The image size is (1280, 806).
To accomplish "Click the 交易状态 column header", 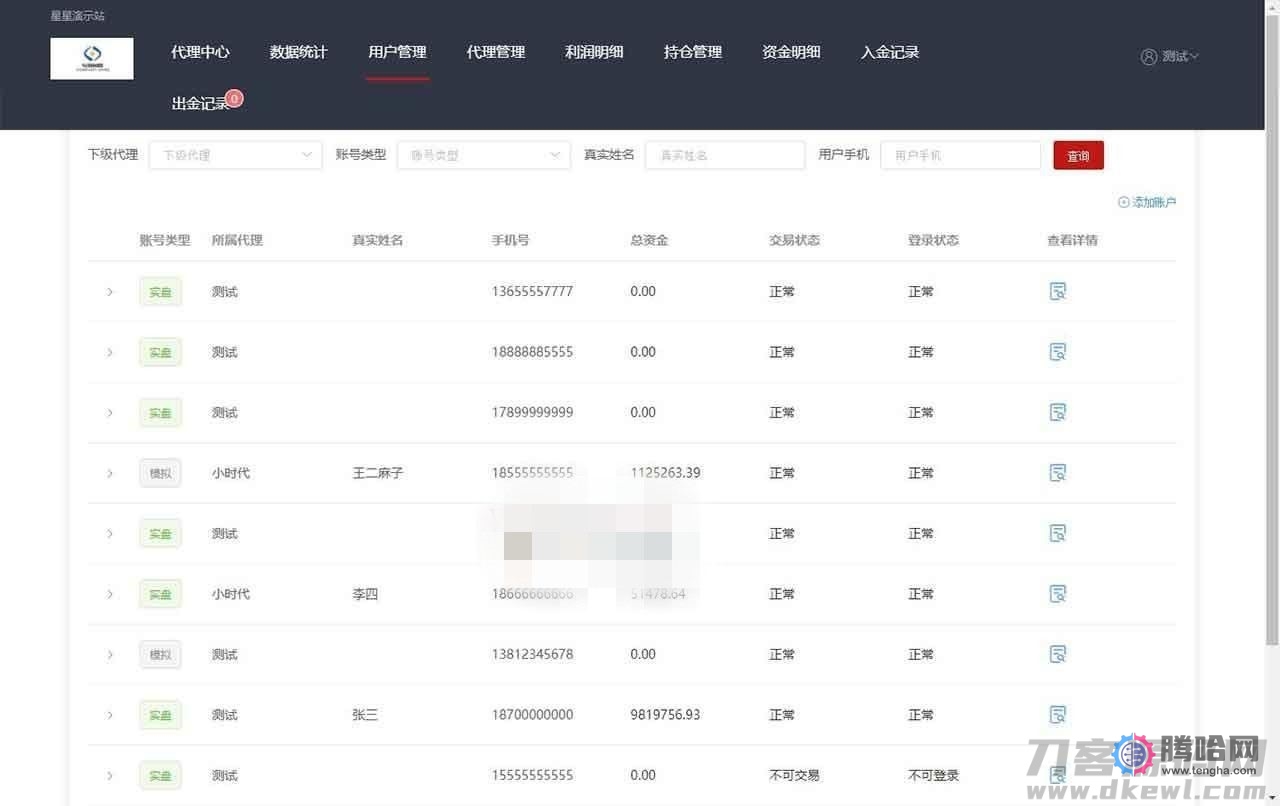I will coord(794,240).
